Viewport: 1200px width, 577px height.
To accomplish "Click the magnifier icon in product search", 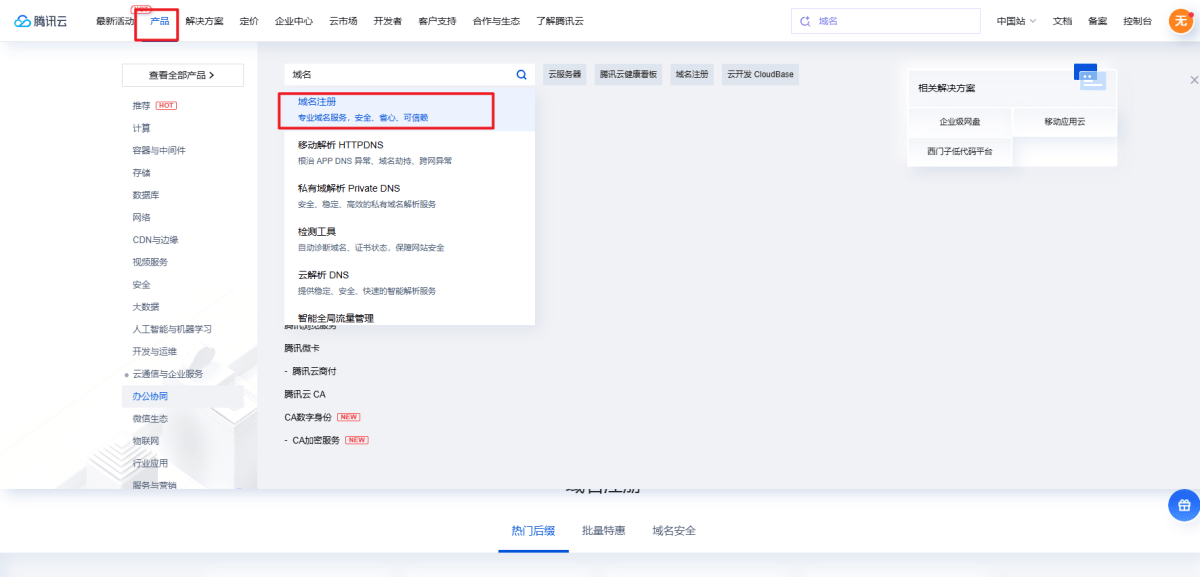I will pyautogui.click(x=521, y=75).
